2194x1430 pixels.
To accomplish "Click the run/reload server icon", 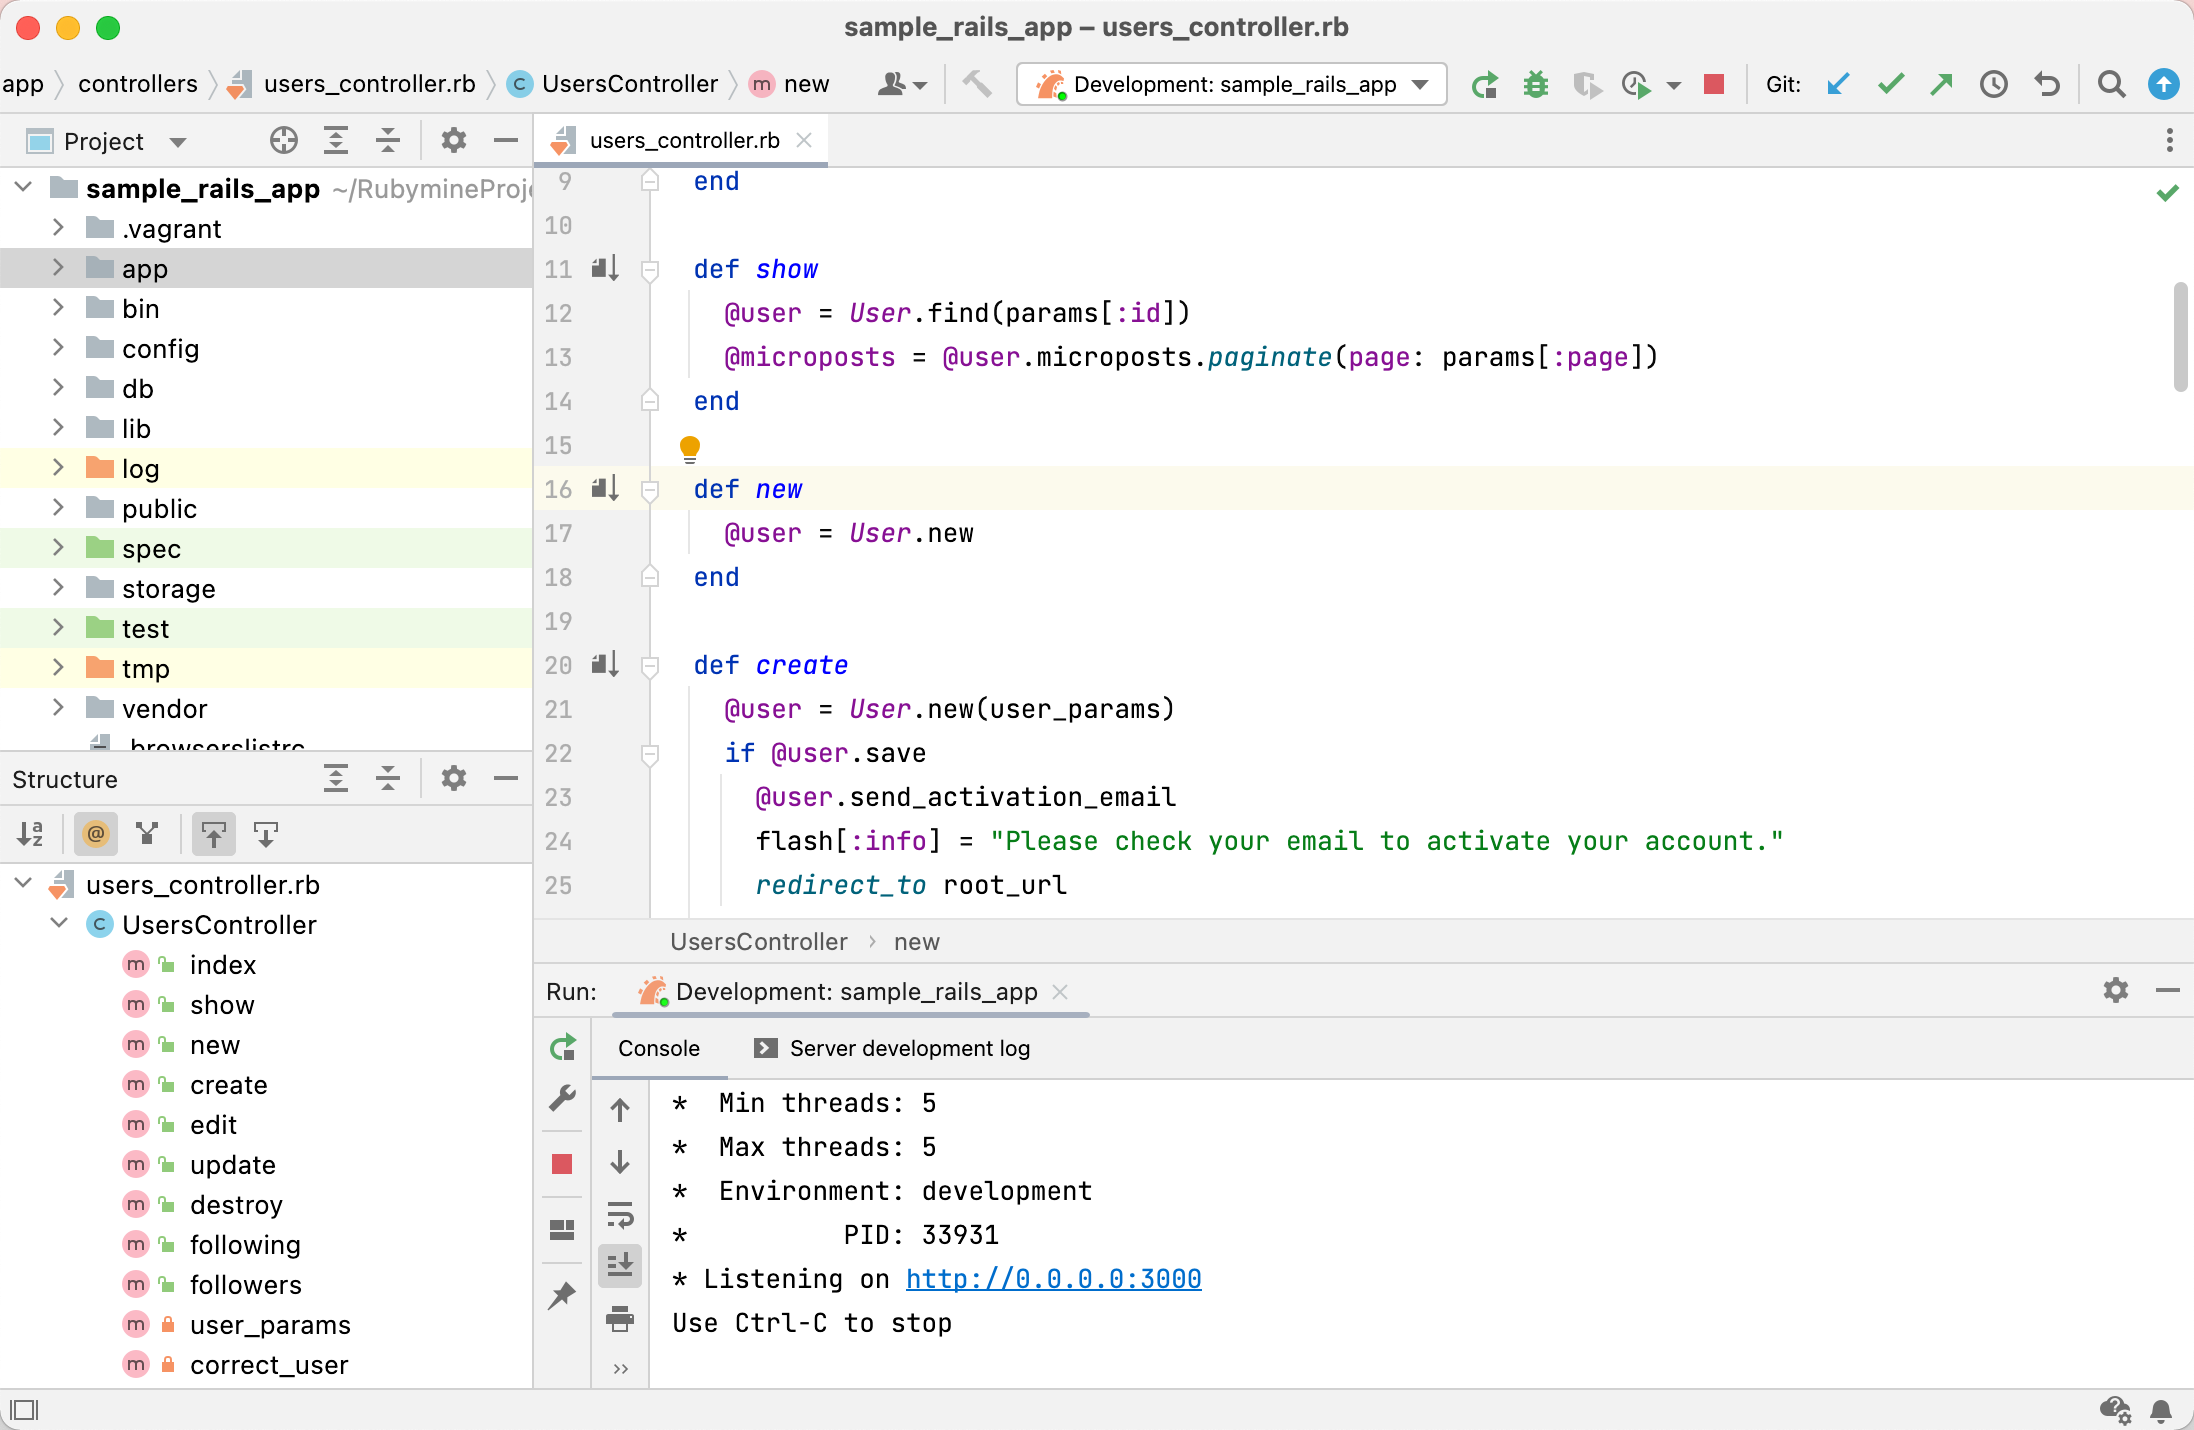I will click(x=564, y=1046).
